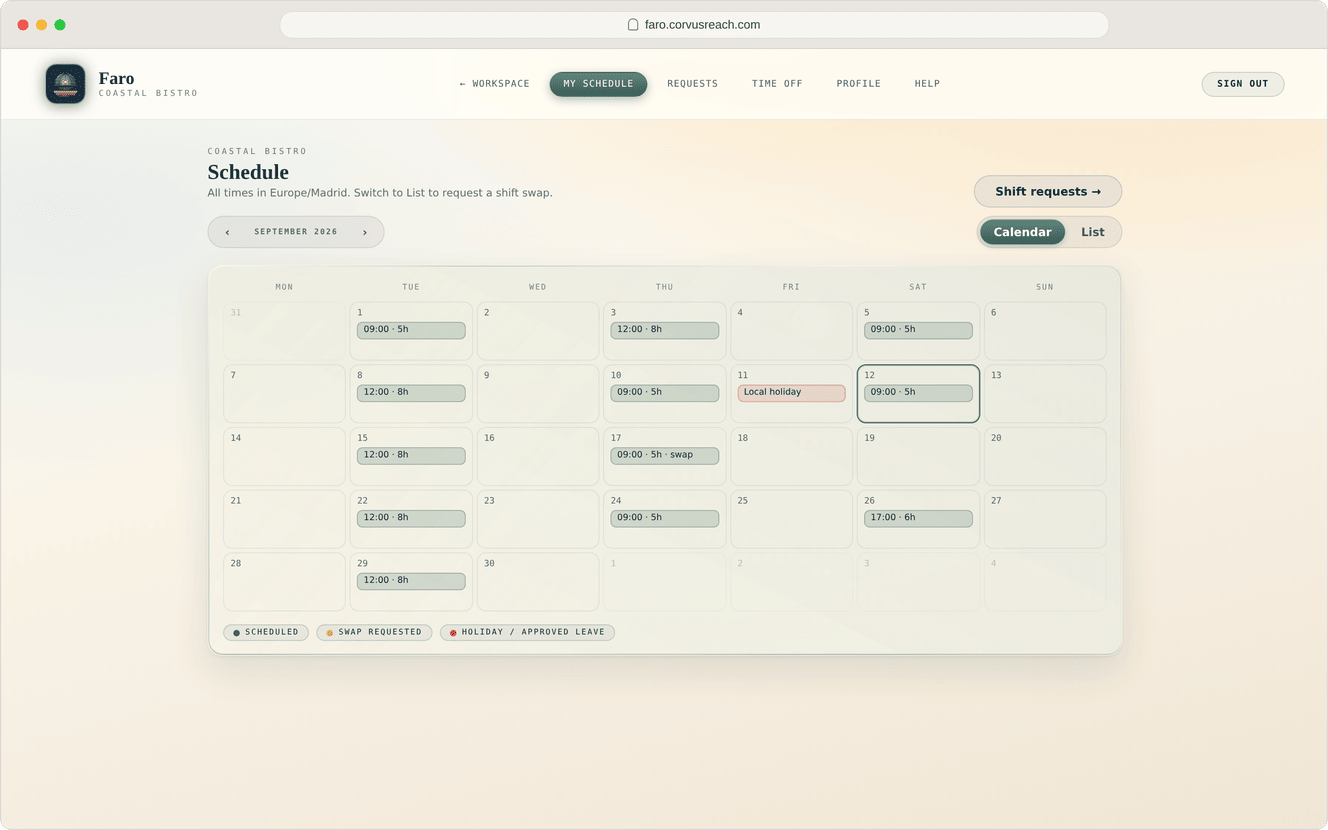Select the September 14 day cell
The image size is (1328, 830).
click(284, 457)
